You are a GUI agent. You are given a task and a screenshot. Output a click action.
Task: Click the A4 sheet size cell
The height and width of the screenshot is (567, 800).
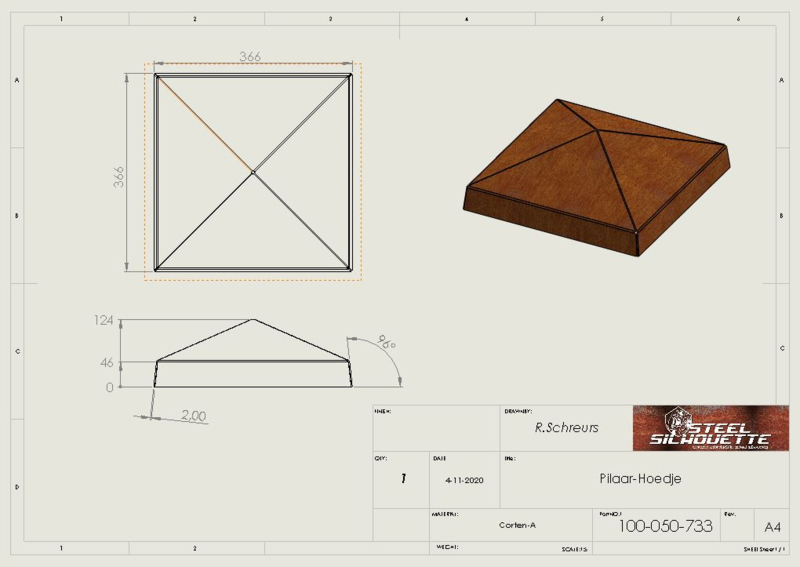coord(772,527)
